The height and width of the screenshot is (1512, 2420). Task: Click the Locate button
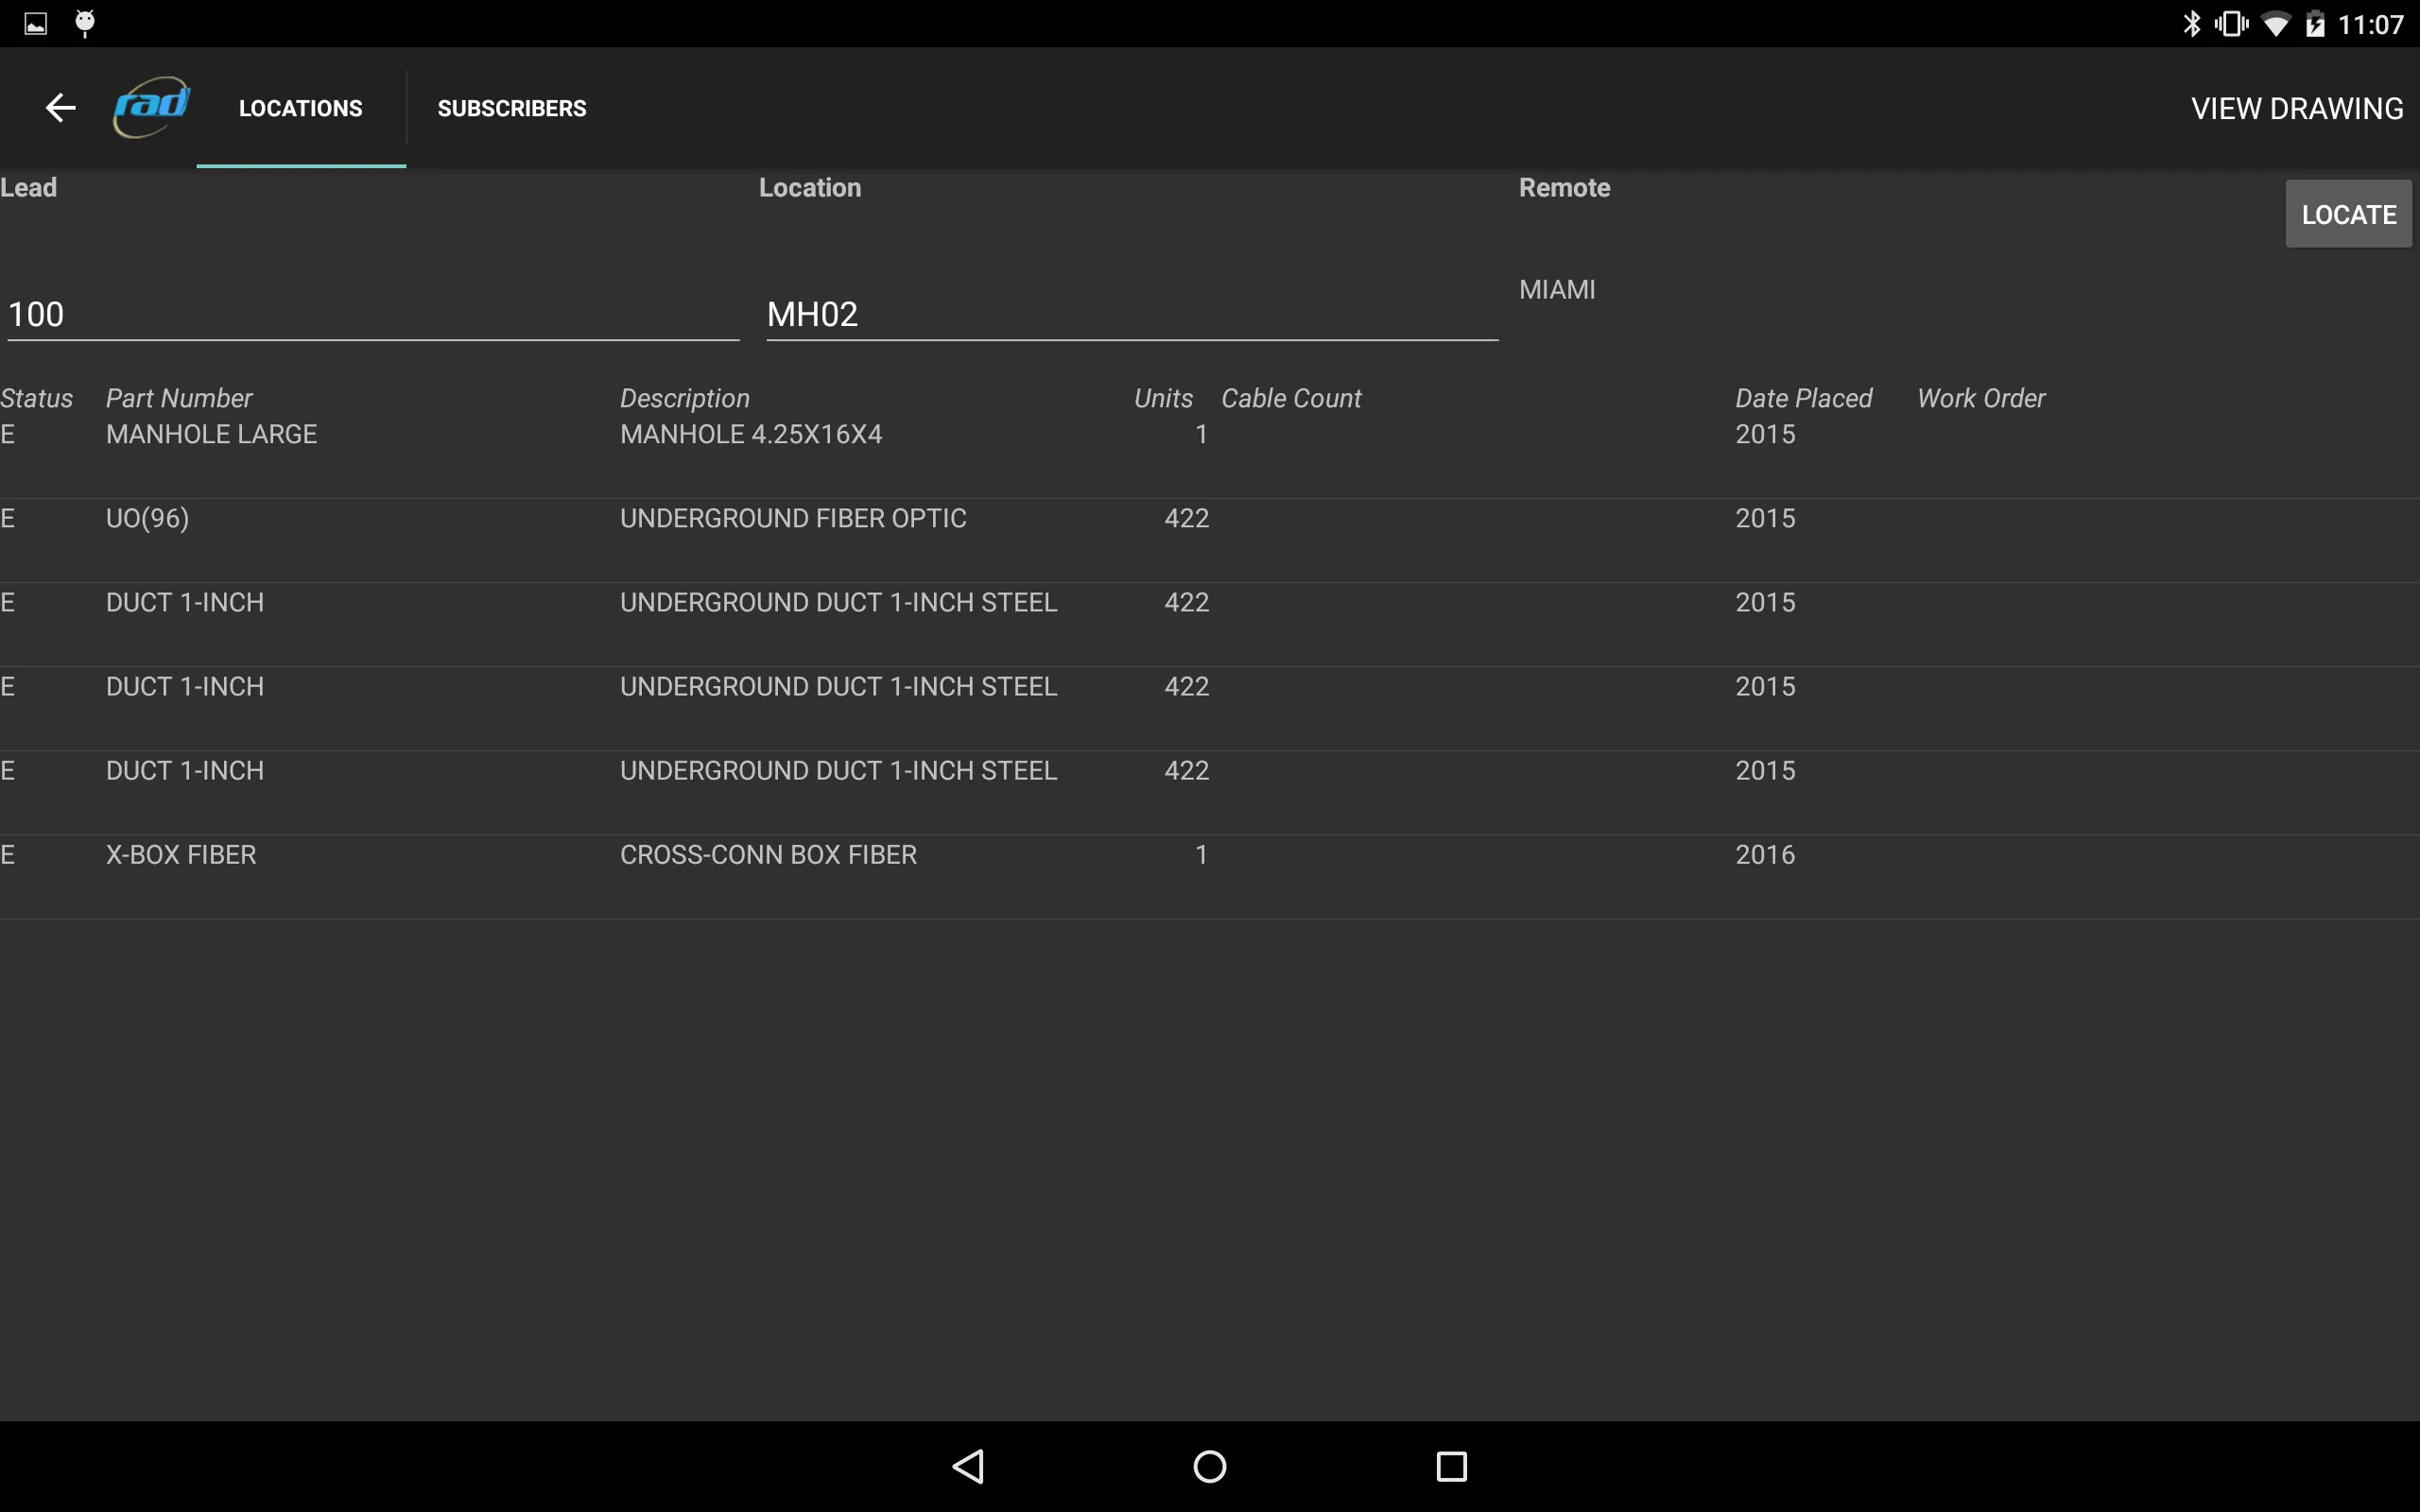(2348, 214)
